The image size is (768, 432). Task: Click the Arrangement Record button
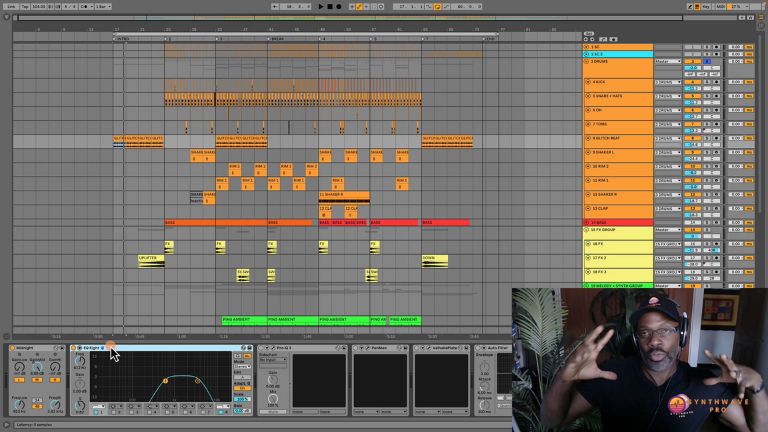click(338, 6)
